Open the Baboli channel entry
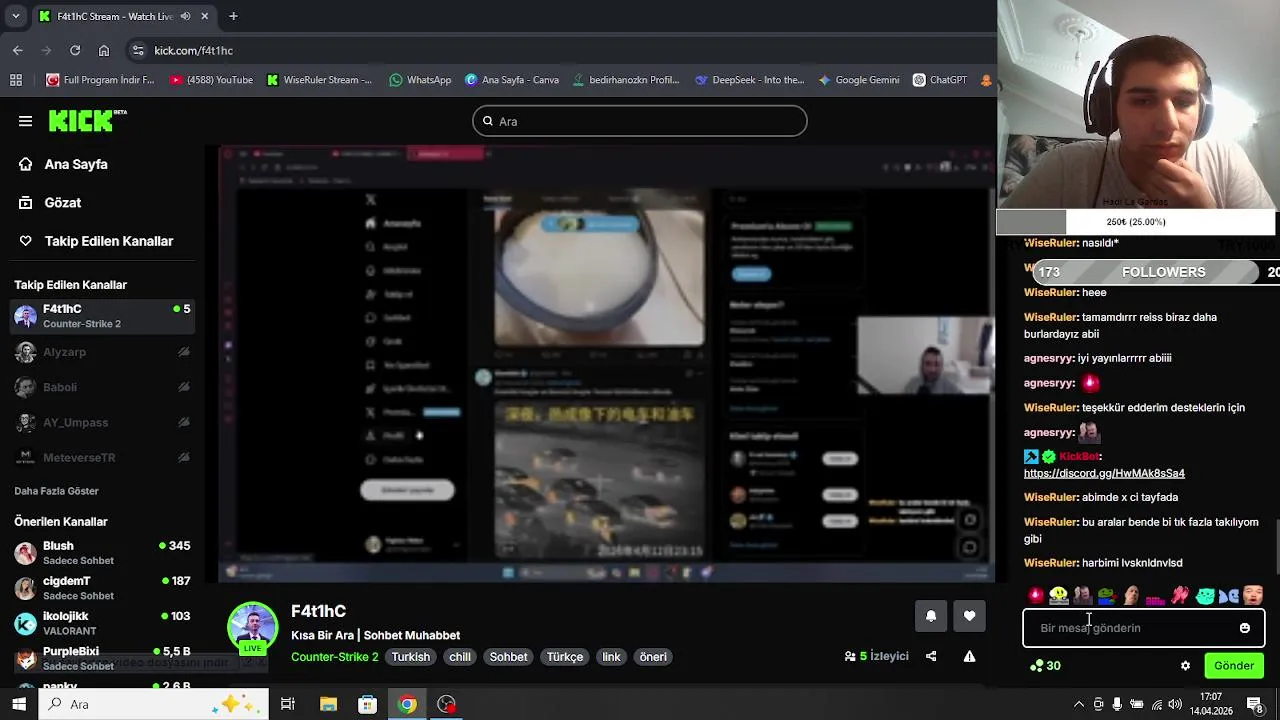 coord(100,387)
